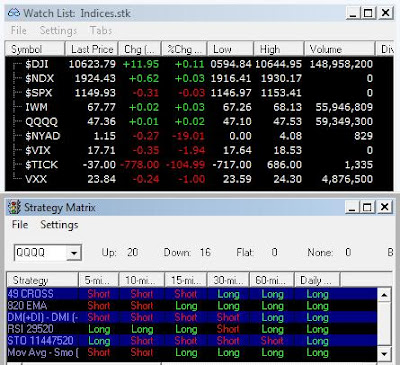Sort by Low column header
The image size is (400, 365).
231,49
